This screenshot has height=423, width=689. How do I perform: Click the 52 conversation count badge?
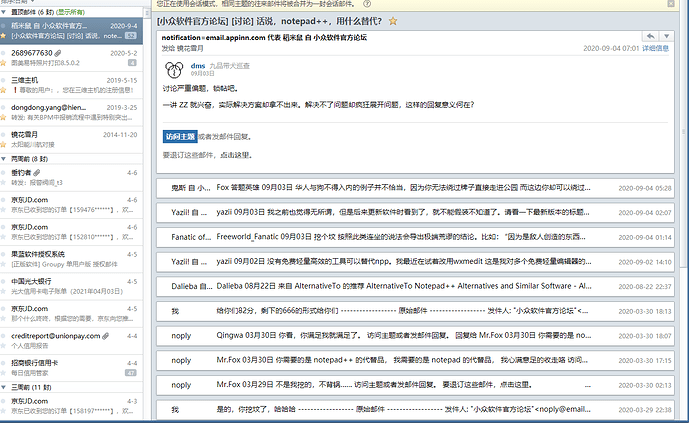point(131,36)
